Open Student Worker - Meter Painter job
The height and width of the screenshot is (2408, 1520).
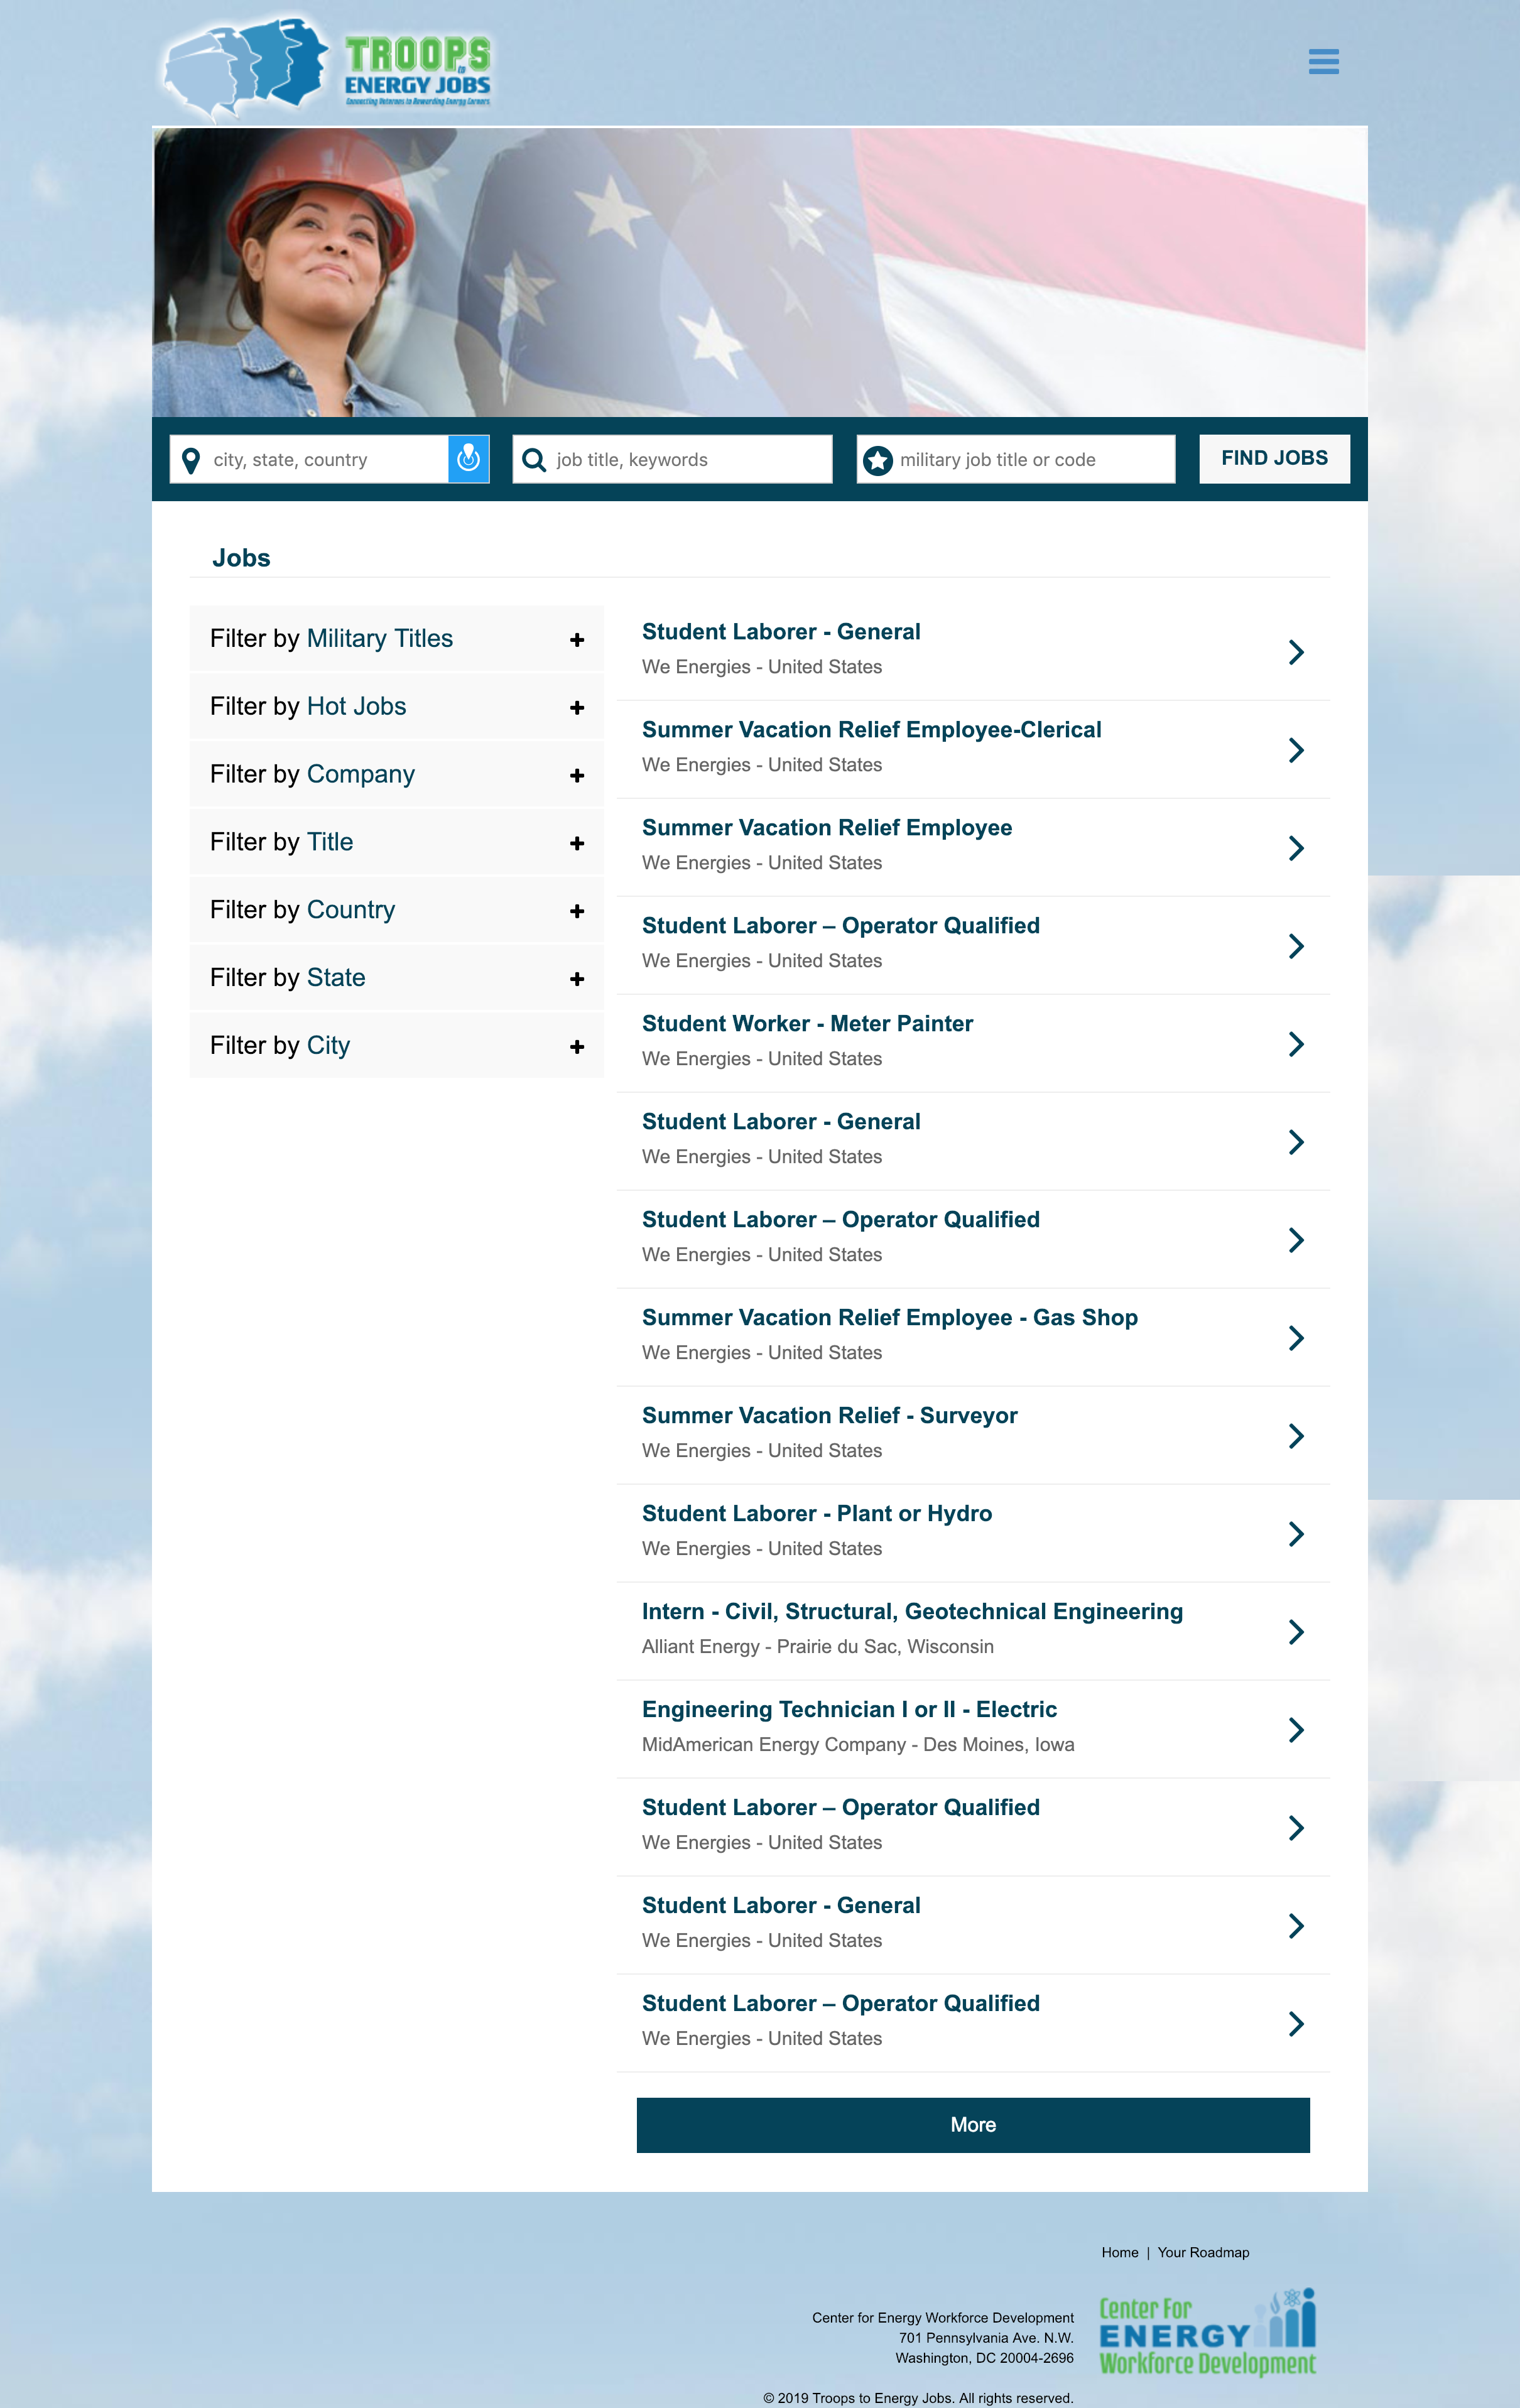(x=807, y=1024)
